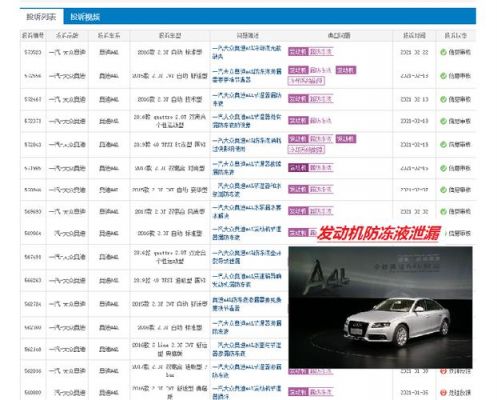Click green check status icon in row 569650
This screenshot has height=400, width=497.
click(x=443, y=211)
